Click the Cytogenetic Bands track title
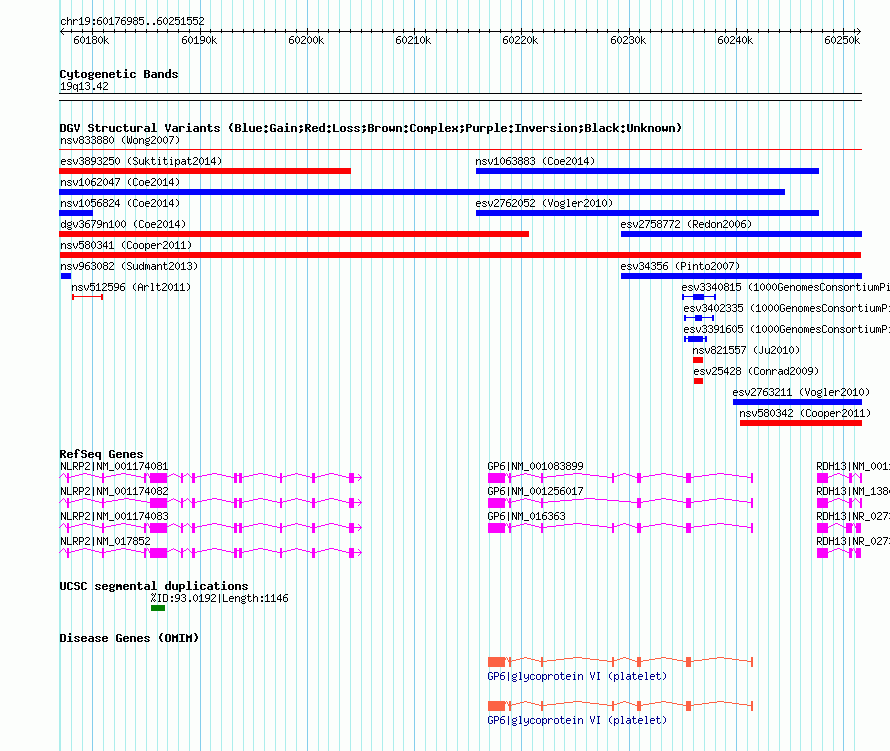This screenshot has width=890, height=751. coord(119,74)
